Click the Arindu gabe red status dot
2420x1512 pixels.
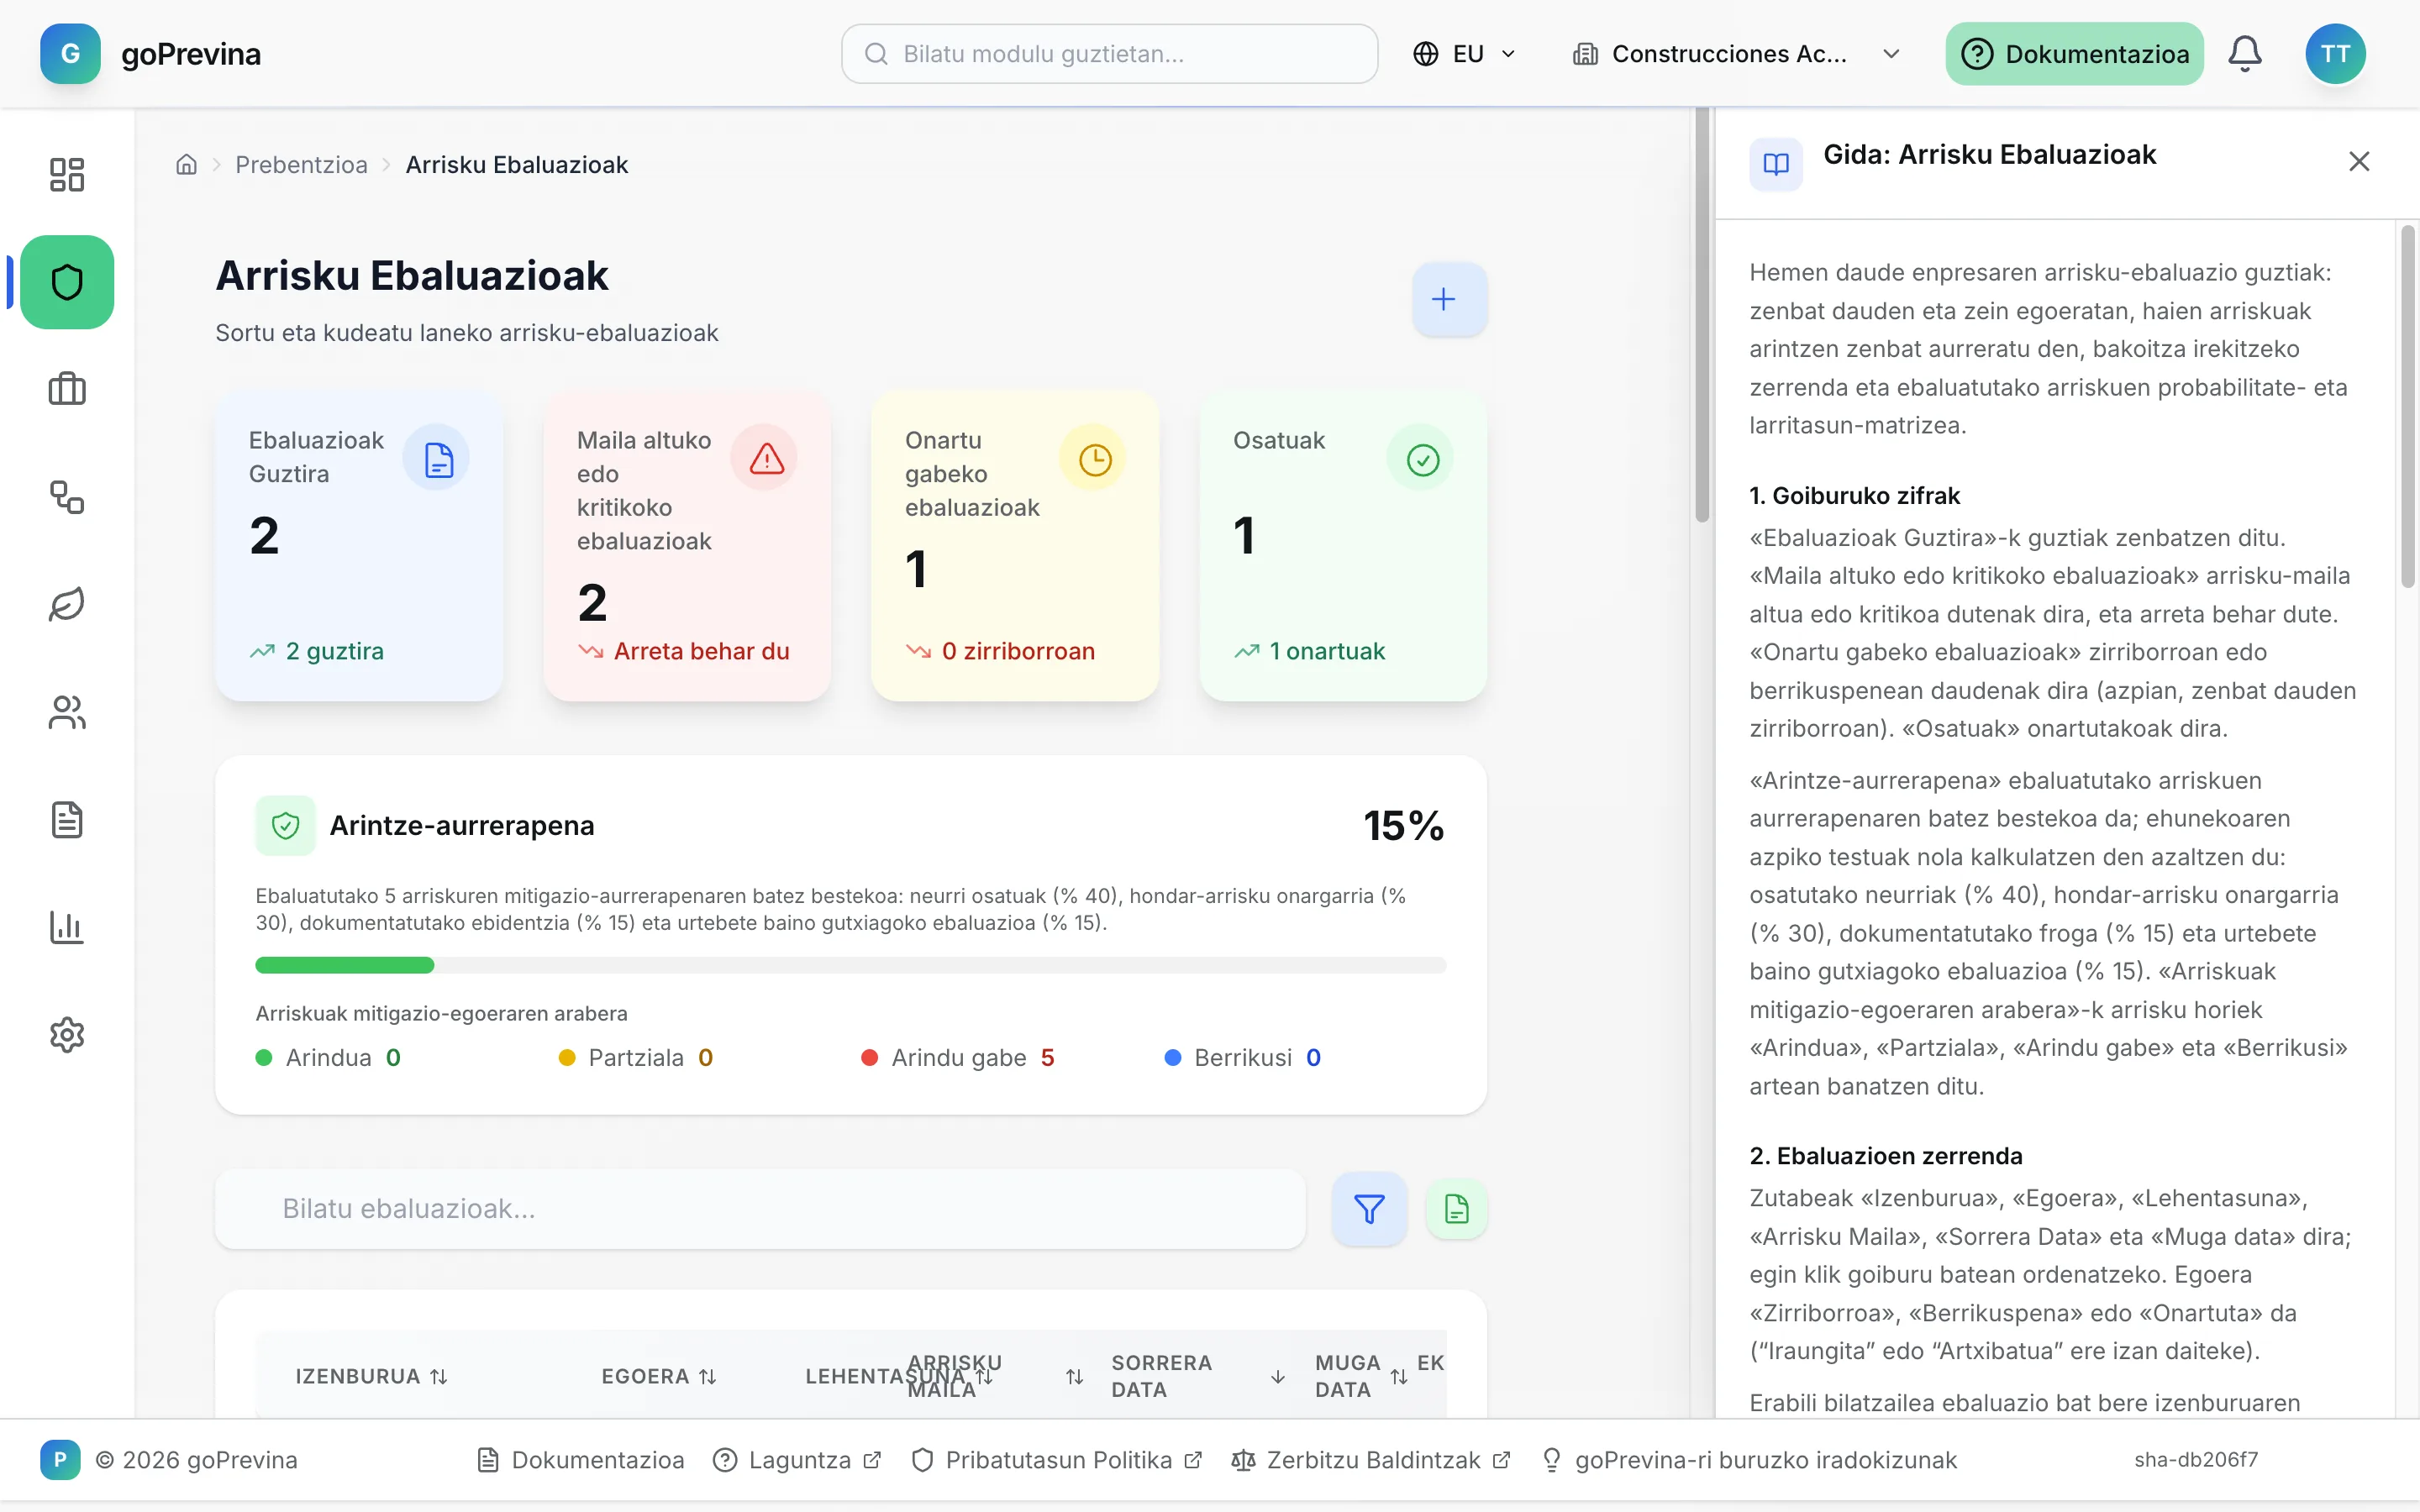coord(869,1057)
